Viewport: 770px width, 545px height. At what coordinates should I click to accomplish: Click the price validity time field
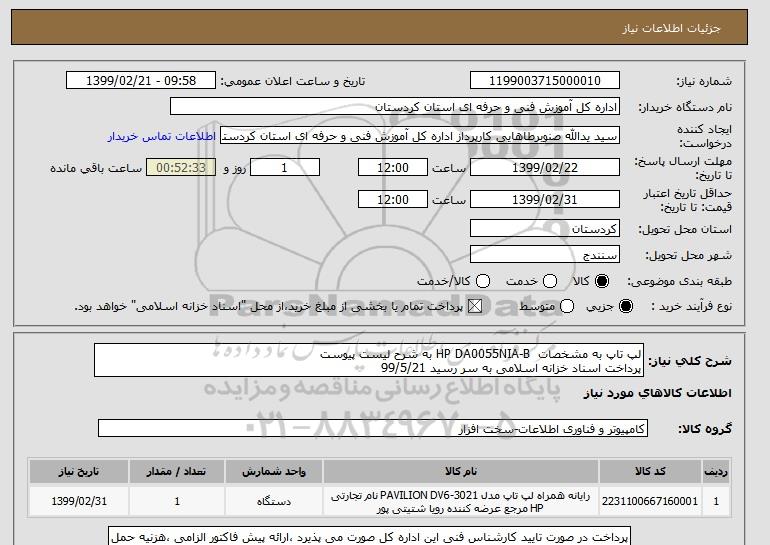[393, 199]
